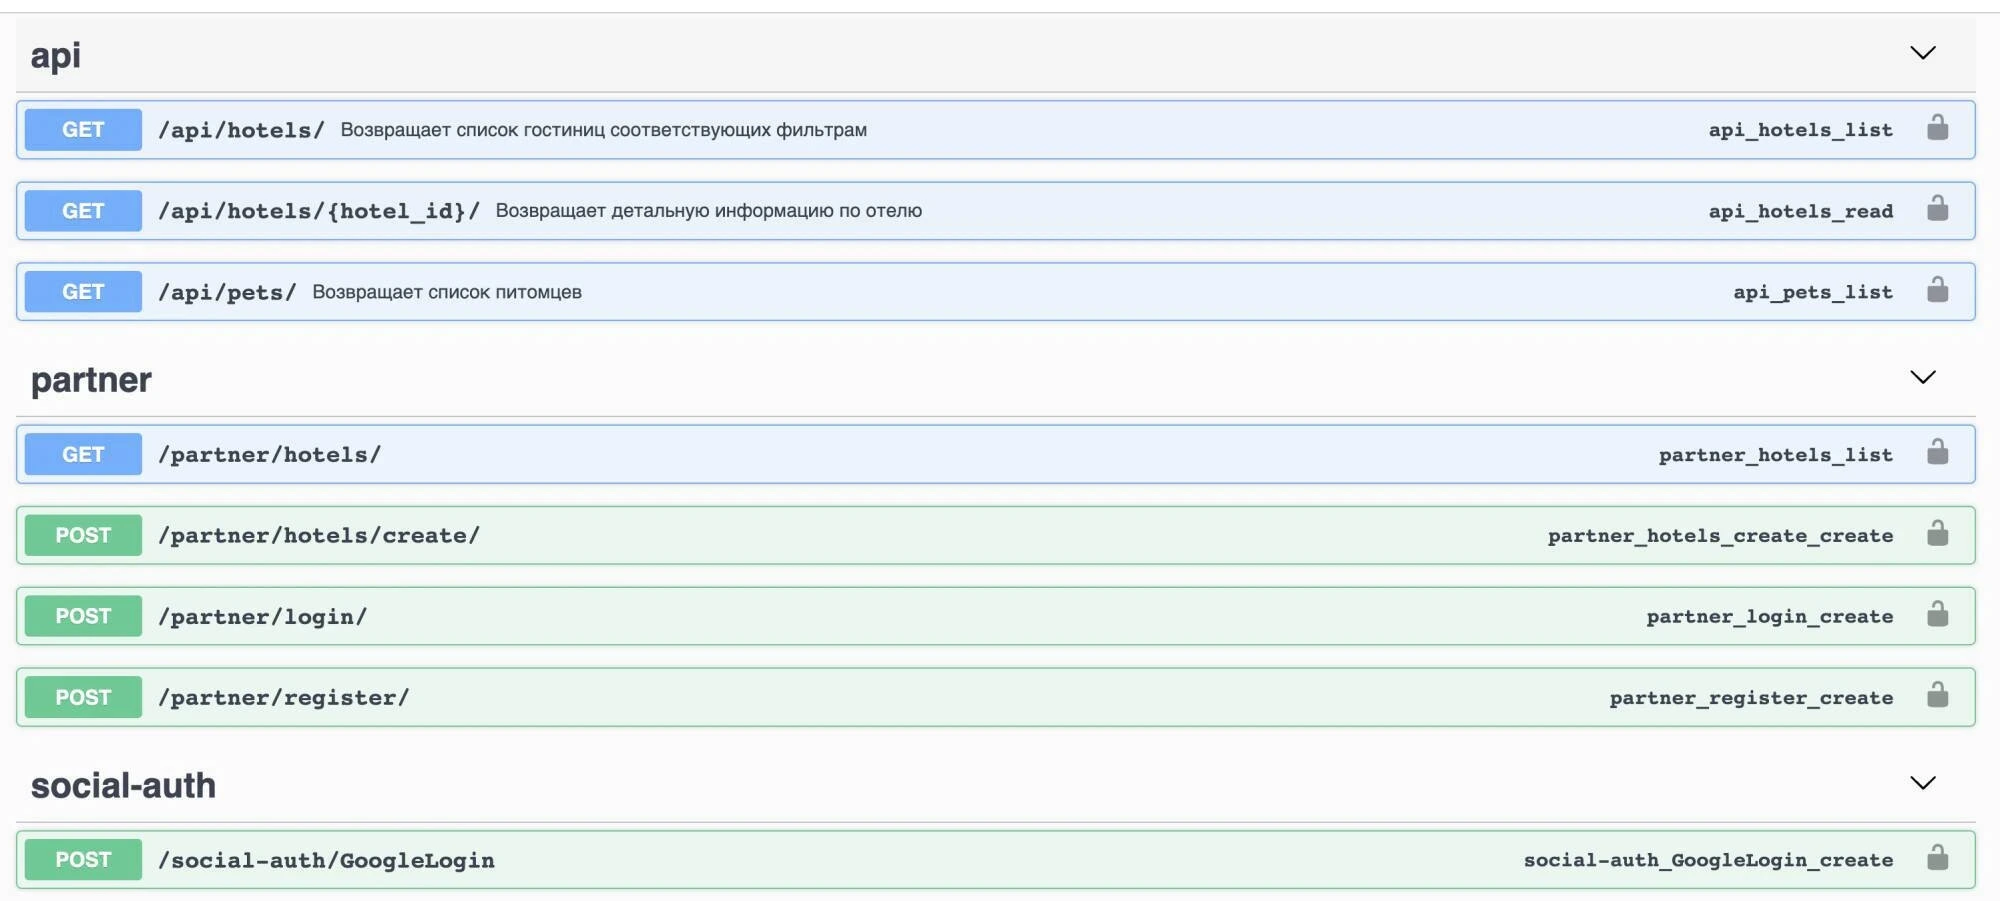This screenshot has height=901, width=2000.
Task: Click the POST badge for /social-auth/GoogleLogin
Action: click(83, 860)
